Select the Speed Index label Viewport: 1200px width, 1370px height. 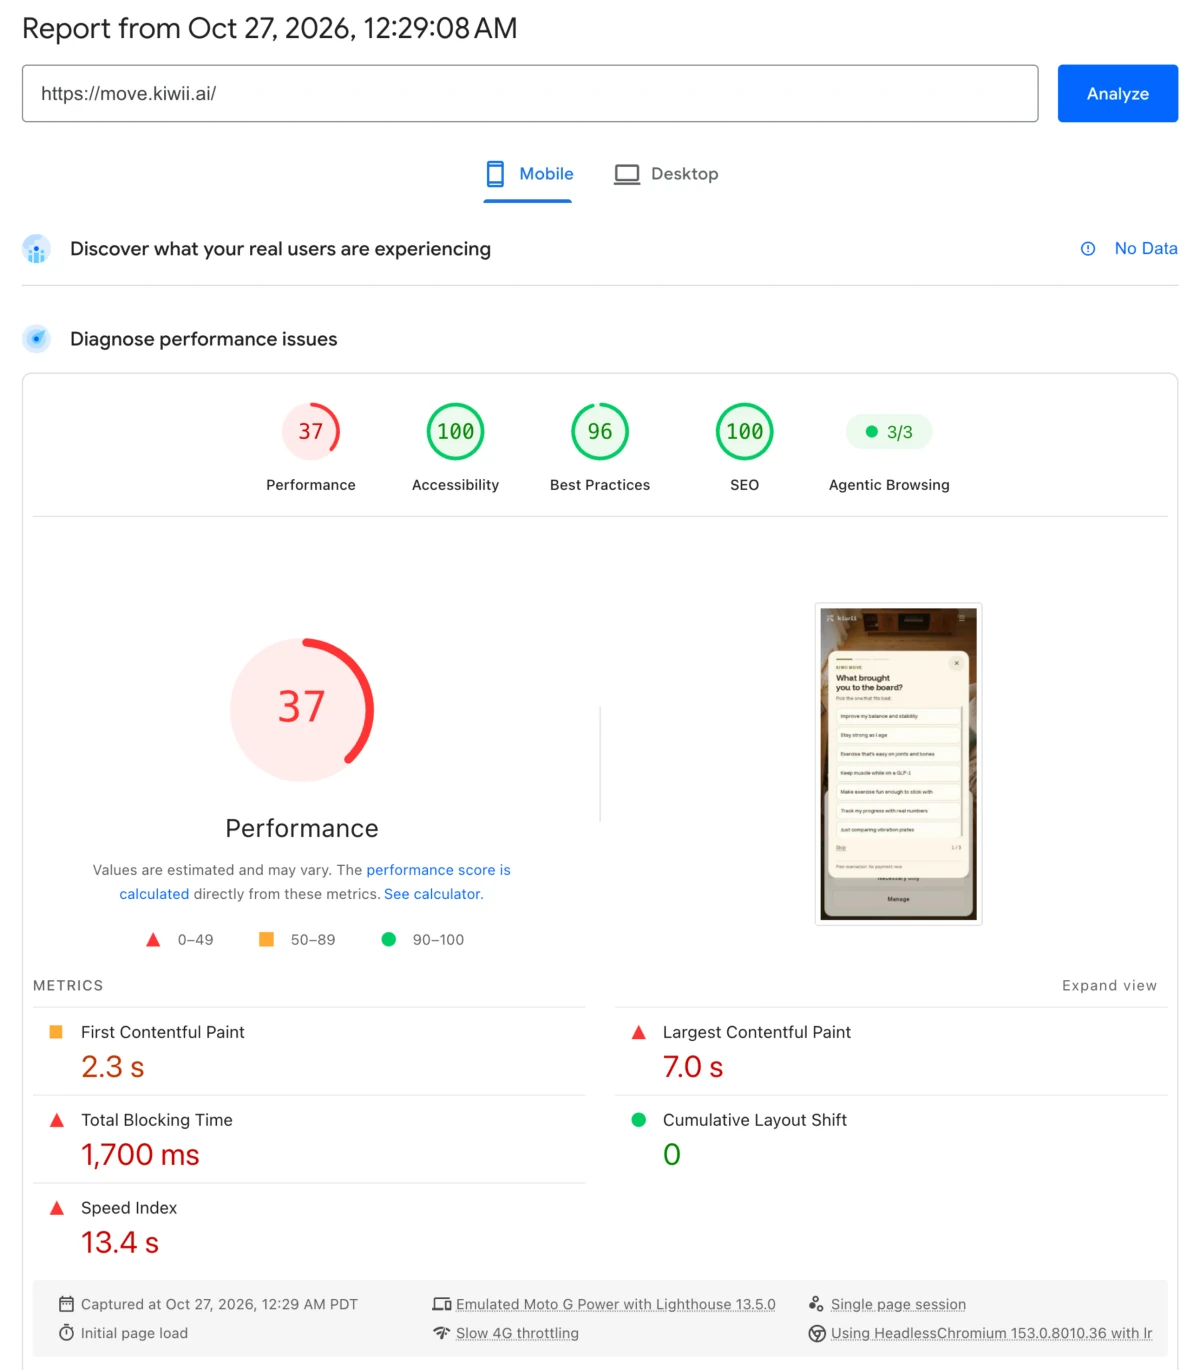click(129, 1208)
